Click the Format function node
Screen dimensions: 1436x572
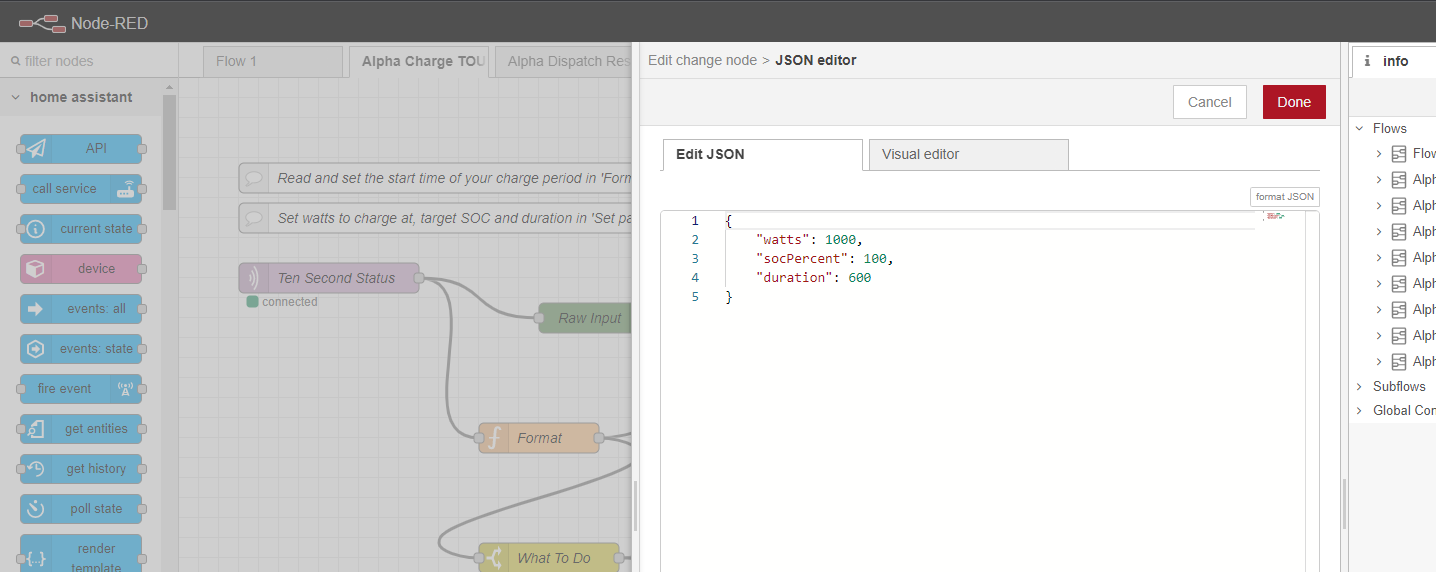tap(539, 438)
